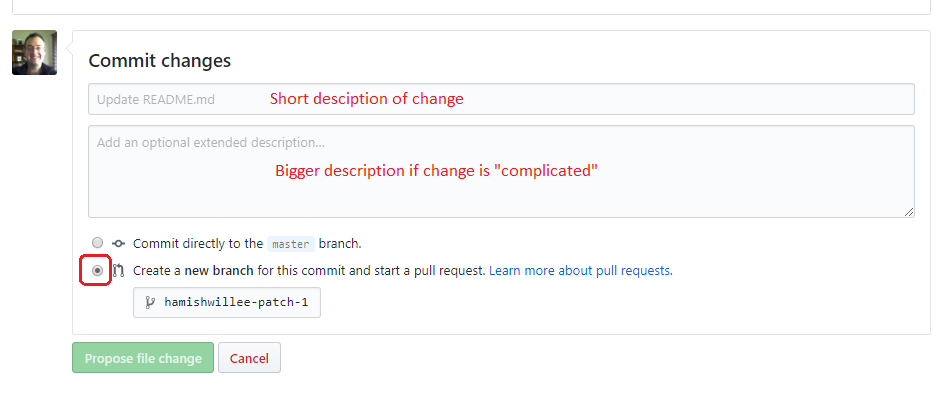Click the 'Propose file change' button
This screenshot has width=943, height=395.
tap(143, 358)
